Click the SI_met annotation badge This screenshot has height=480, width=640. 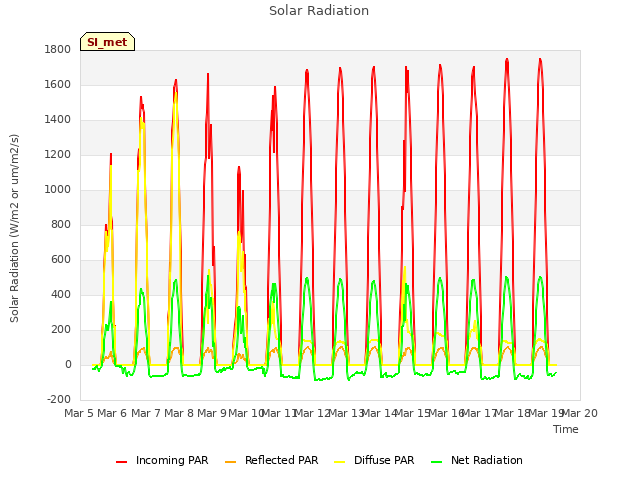click(x=107, y=42)
